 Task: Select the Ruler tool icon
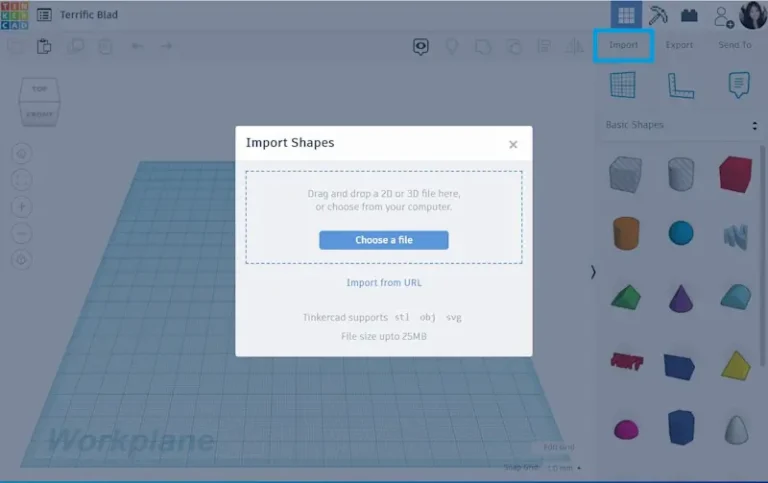(x=681, y=86)
